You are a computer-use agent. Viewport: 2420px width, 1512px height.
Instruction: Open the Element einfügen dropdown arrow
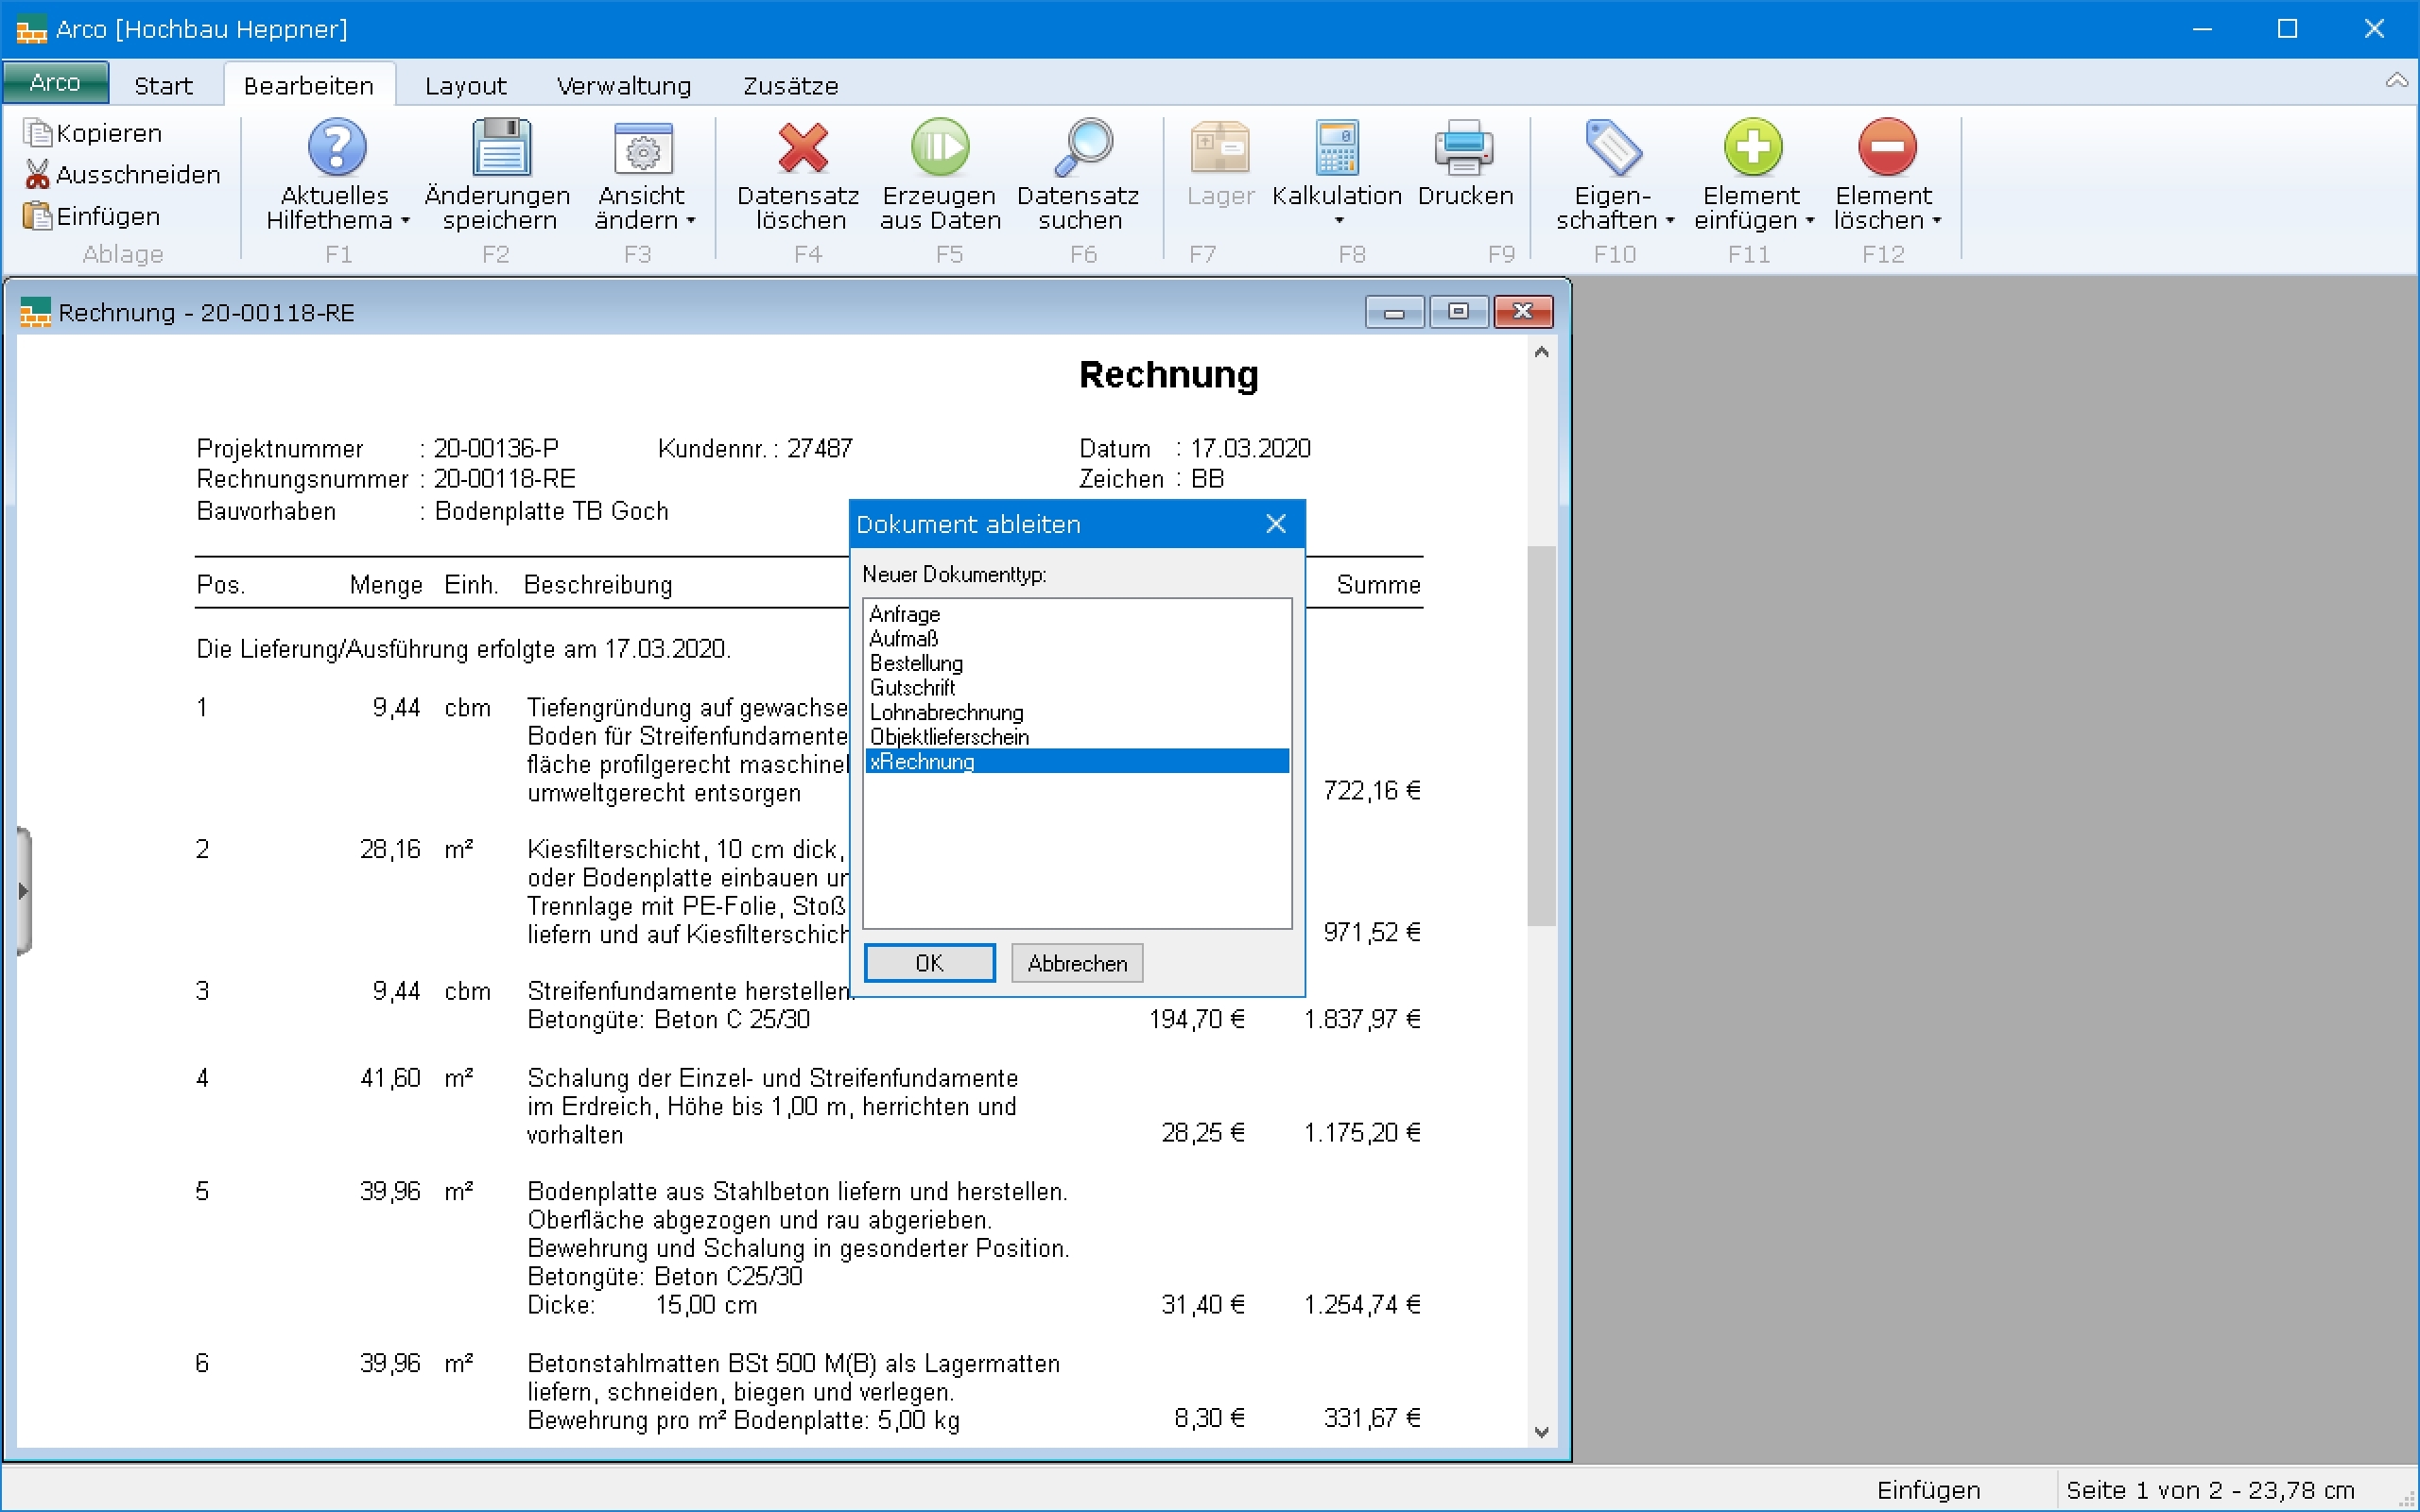click(1810, 221)
